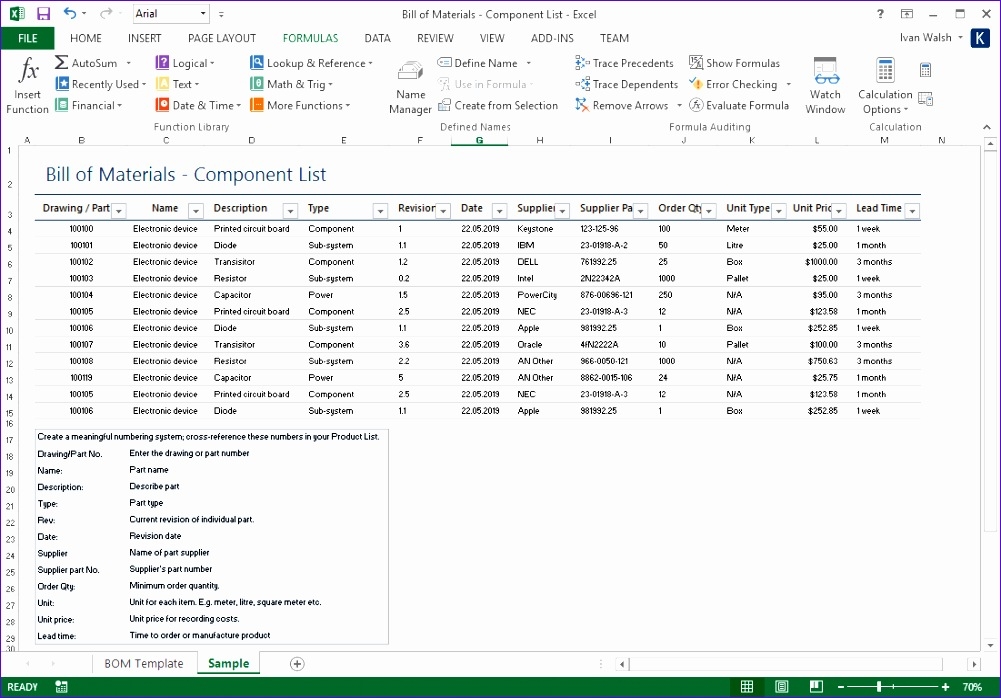
Task: Toggle Page Break Preview view
Action: click(x=815, y=687)
